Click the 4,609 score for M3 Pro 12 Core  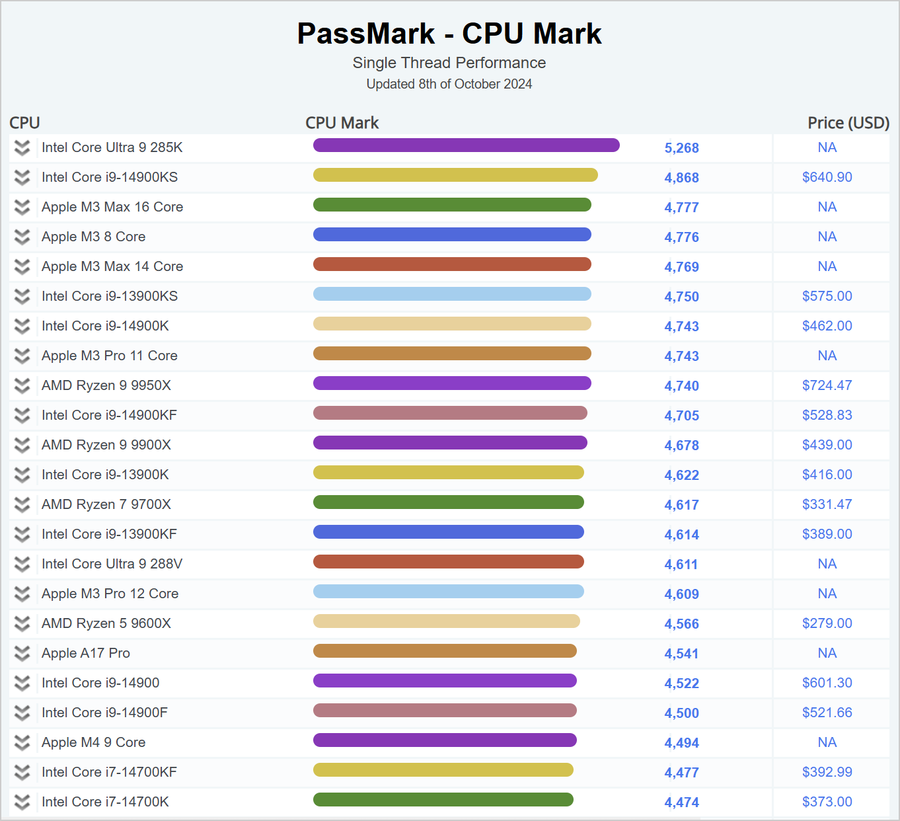(682, 594)
